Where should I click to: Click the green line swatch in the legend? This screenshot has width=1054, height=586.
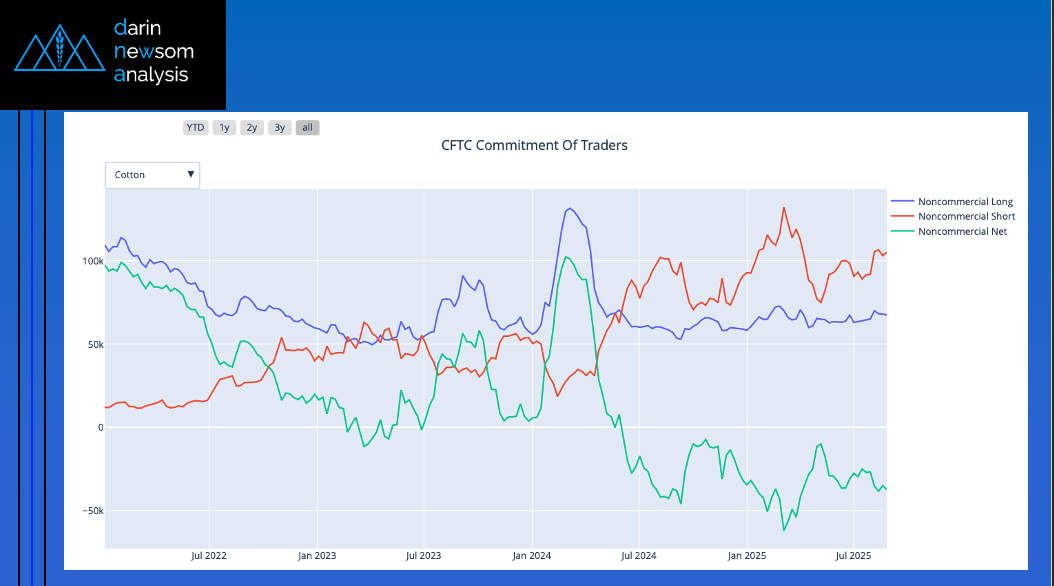click(901, 232)
